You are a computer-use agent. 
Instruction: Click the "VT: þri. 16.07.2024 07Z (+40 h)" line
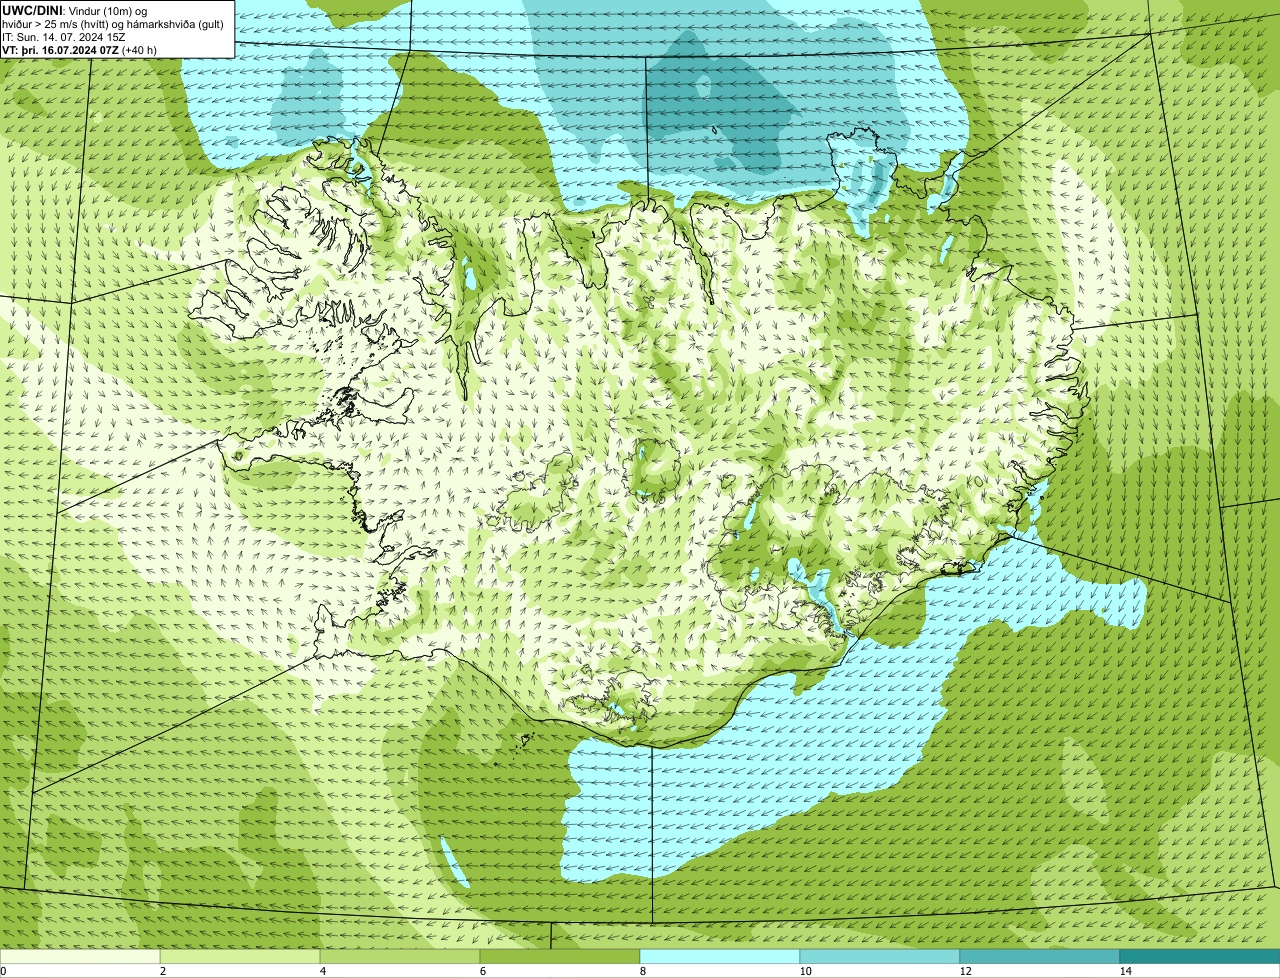(x=79, y=50)
